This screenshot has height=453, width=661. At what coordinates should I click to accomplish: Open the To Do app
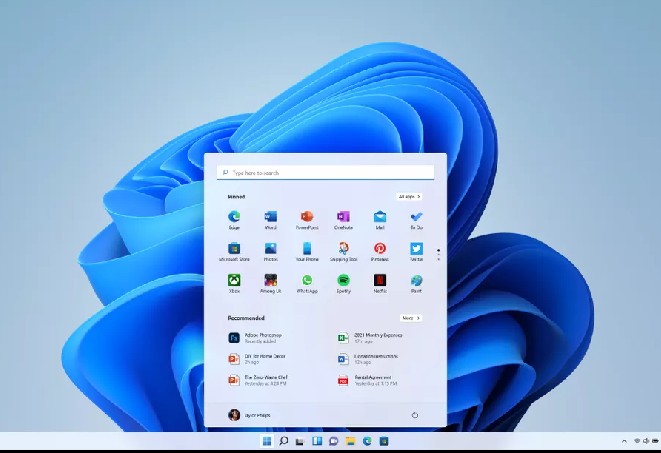pyautogui.click(x=416, y=220)
